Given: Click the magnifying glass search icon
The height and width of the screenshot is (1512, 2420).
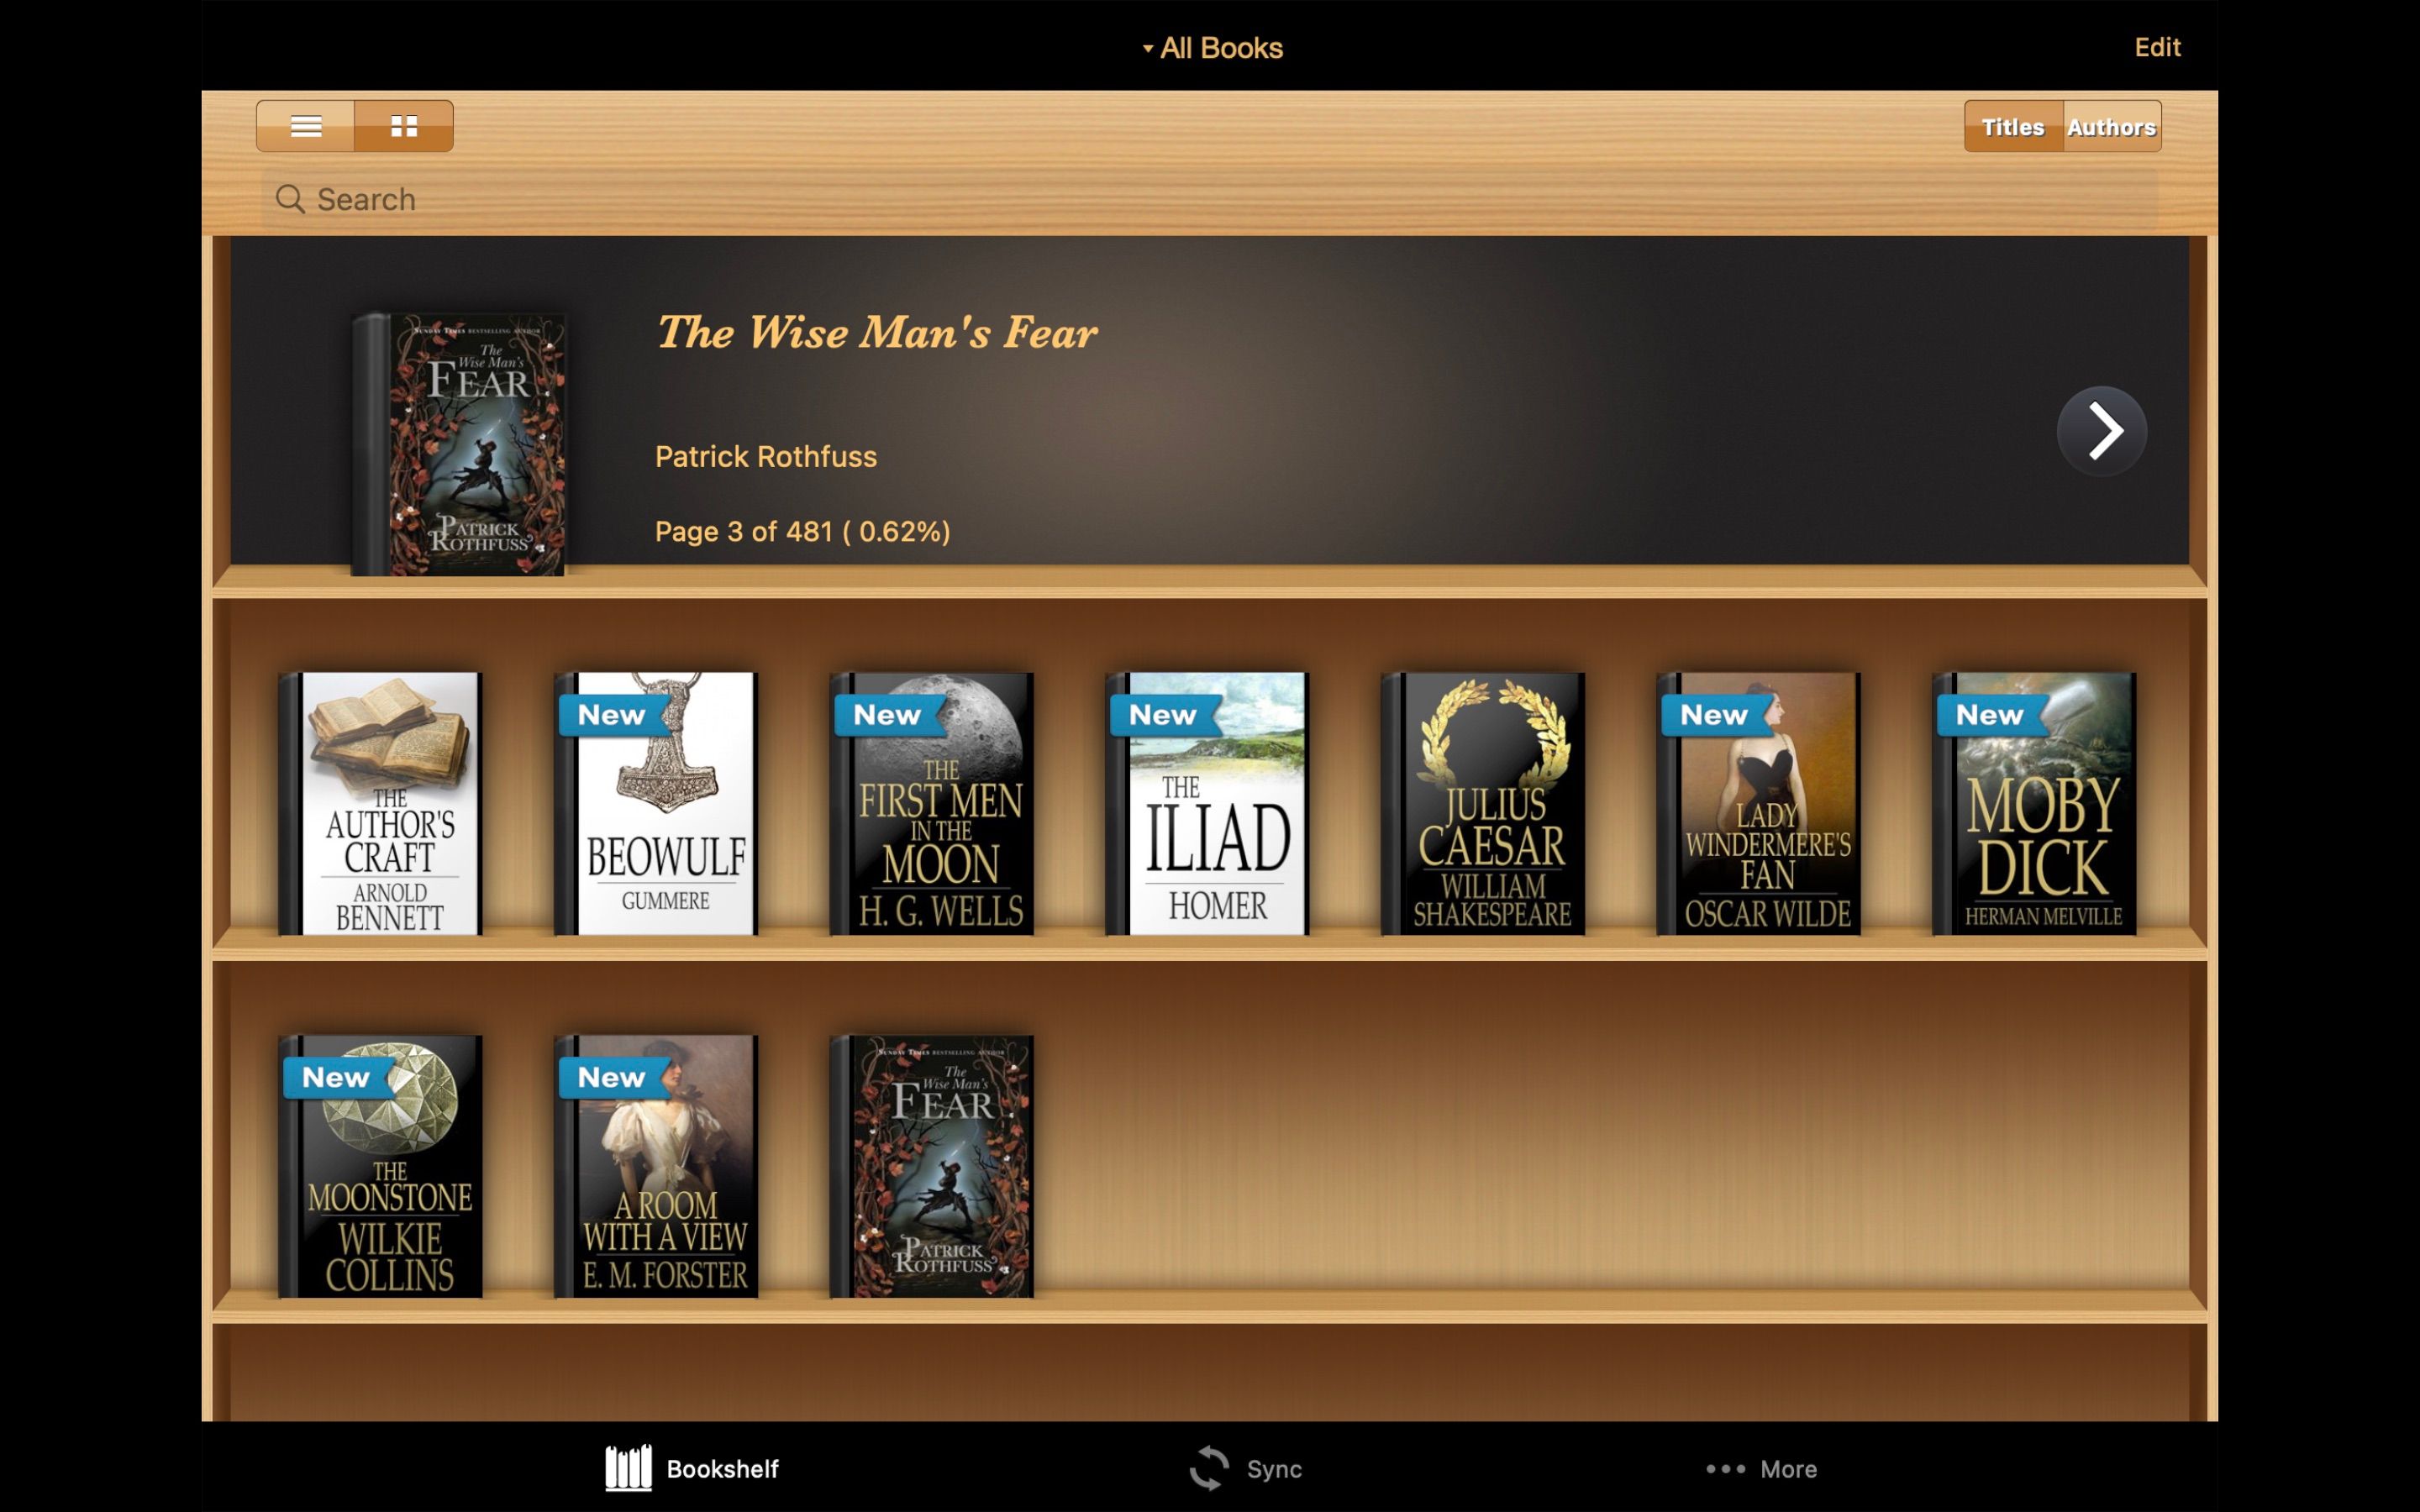Looking at the screenshot, I should [x=290, y=199].
